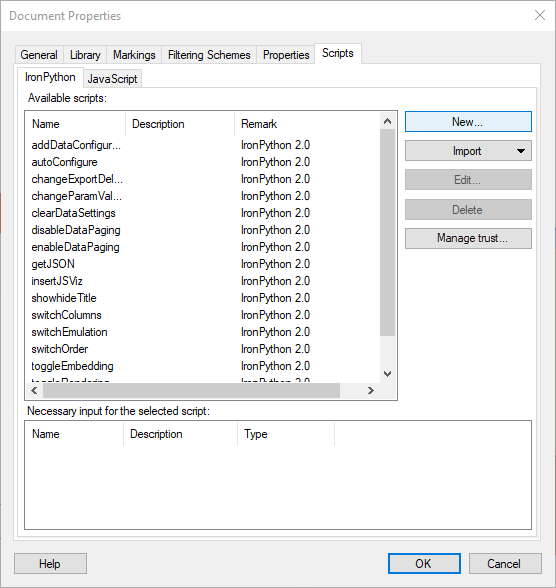Screen dimensions: 556x588
Task: Select the clearDataSettings script
Action: coord(73,213)
